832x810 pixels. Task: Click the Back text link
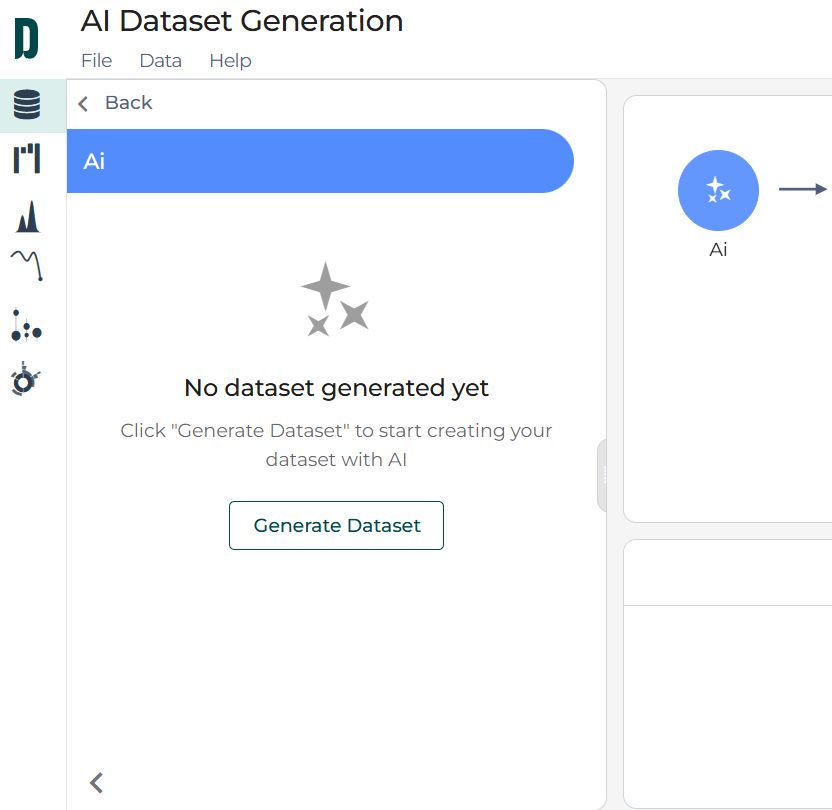coord(128,103)
